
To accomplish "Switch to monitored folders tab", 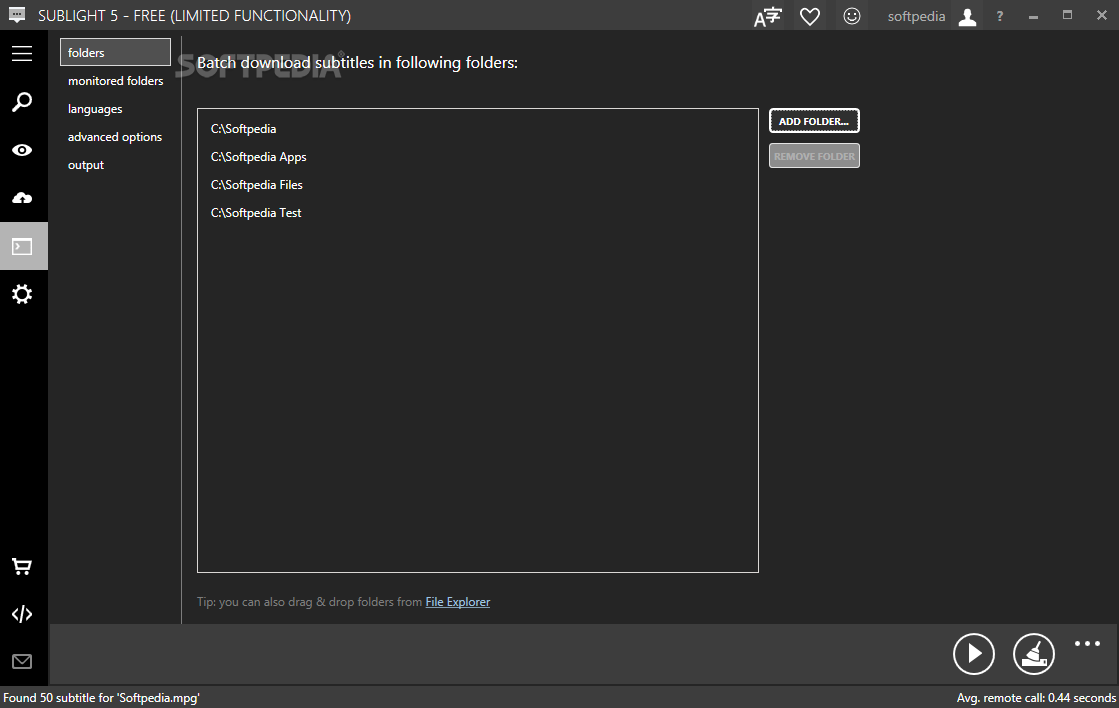I will (116, 81).
